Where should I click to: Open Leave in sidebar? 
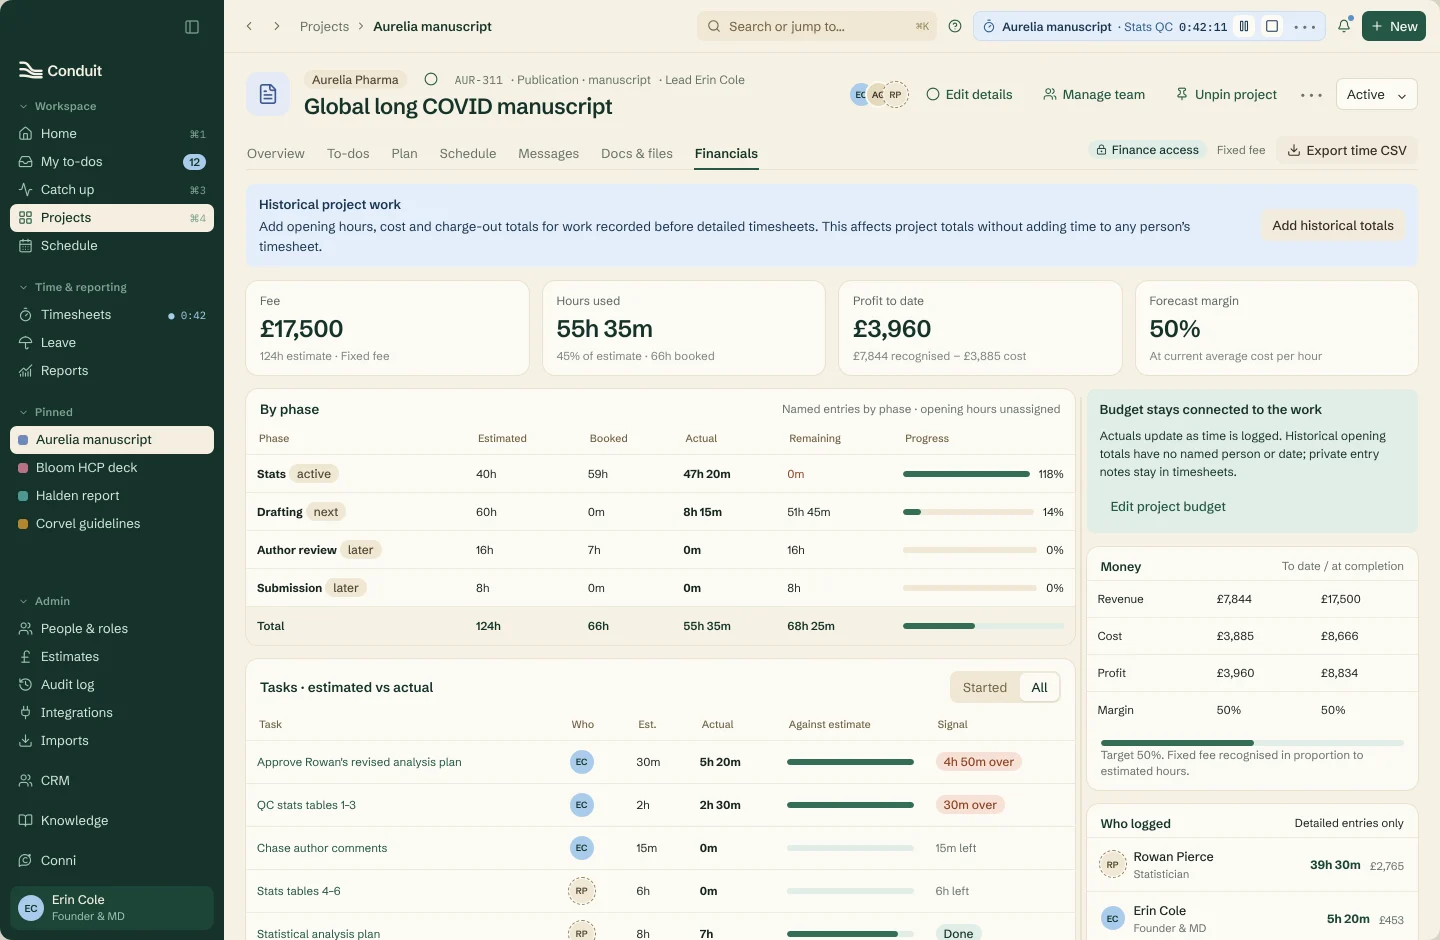(112, 343)
